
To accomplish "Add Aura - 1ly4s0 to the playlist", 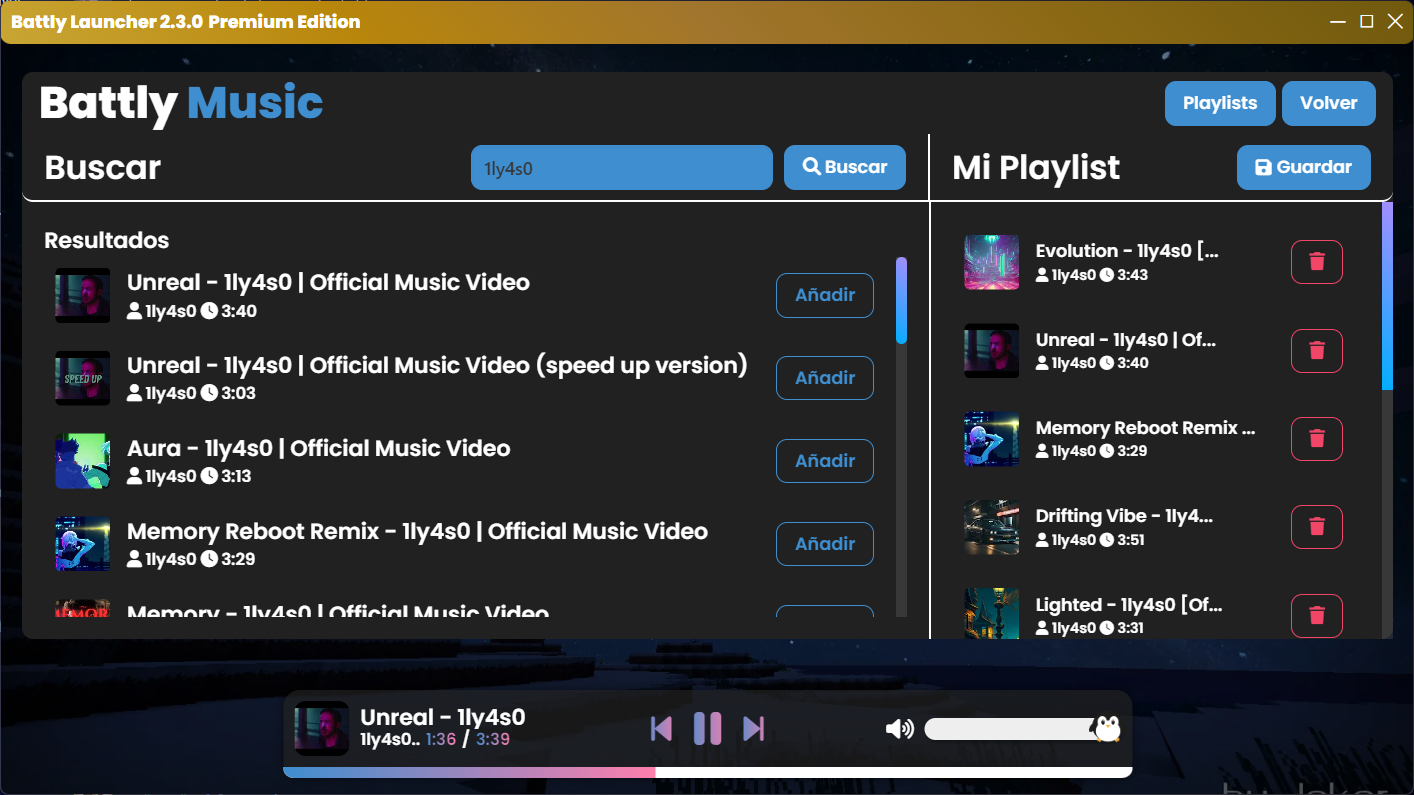I will [x=825, y=461].
